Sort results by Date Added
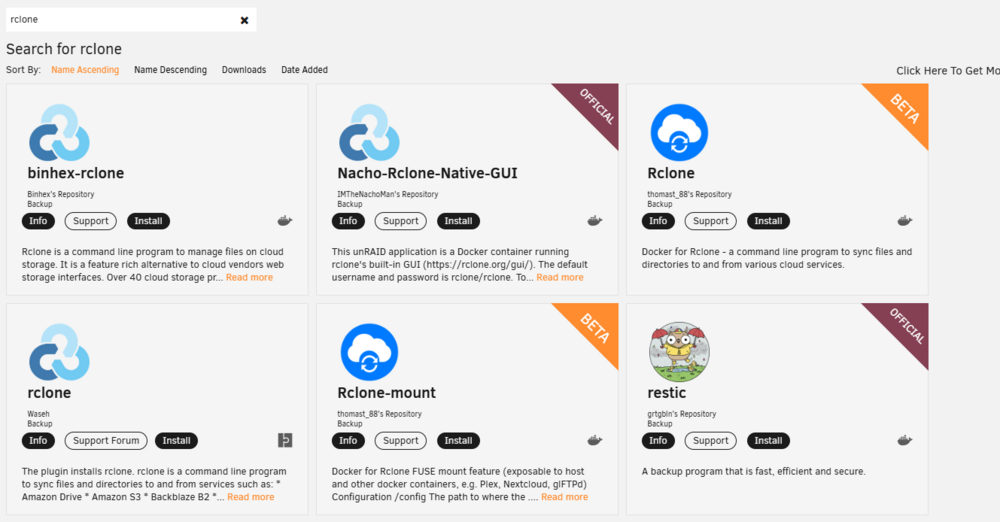The width and height of the screenshot is (1000, 522). 304,70
